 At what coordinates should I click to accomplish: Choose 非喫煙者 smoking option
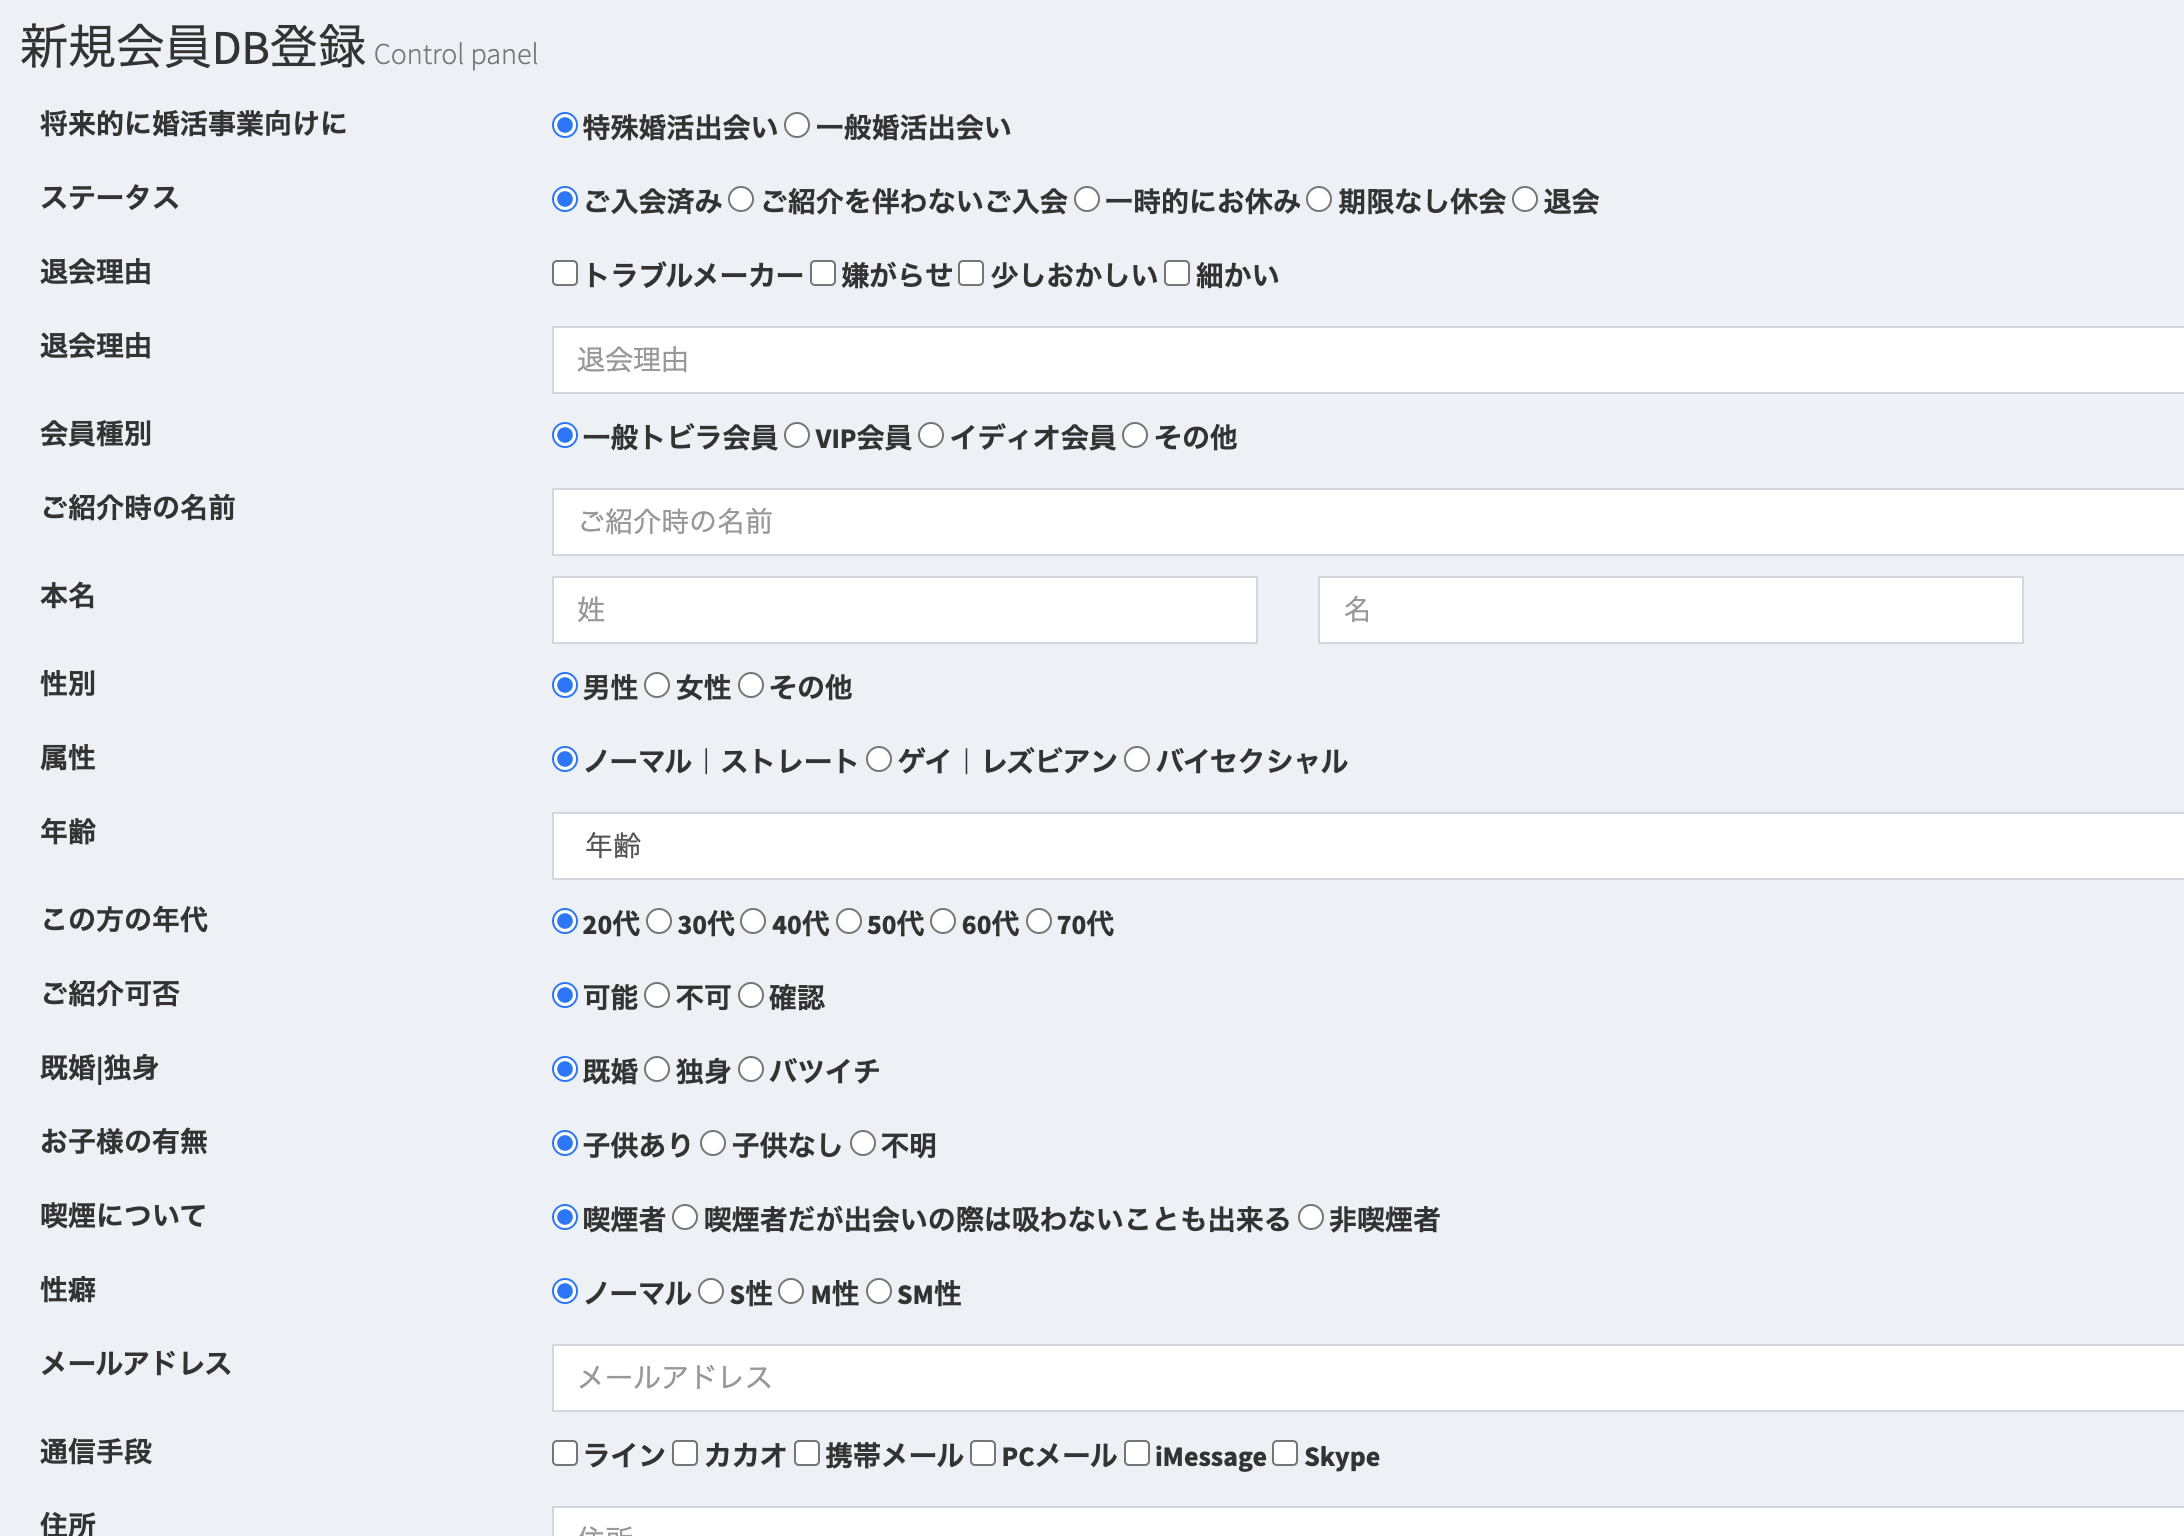tap(1311, 1217)
